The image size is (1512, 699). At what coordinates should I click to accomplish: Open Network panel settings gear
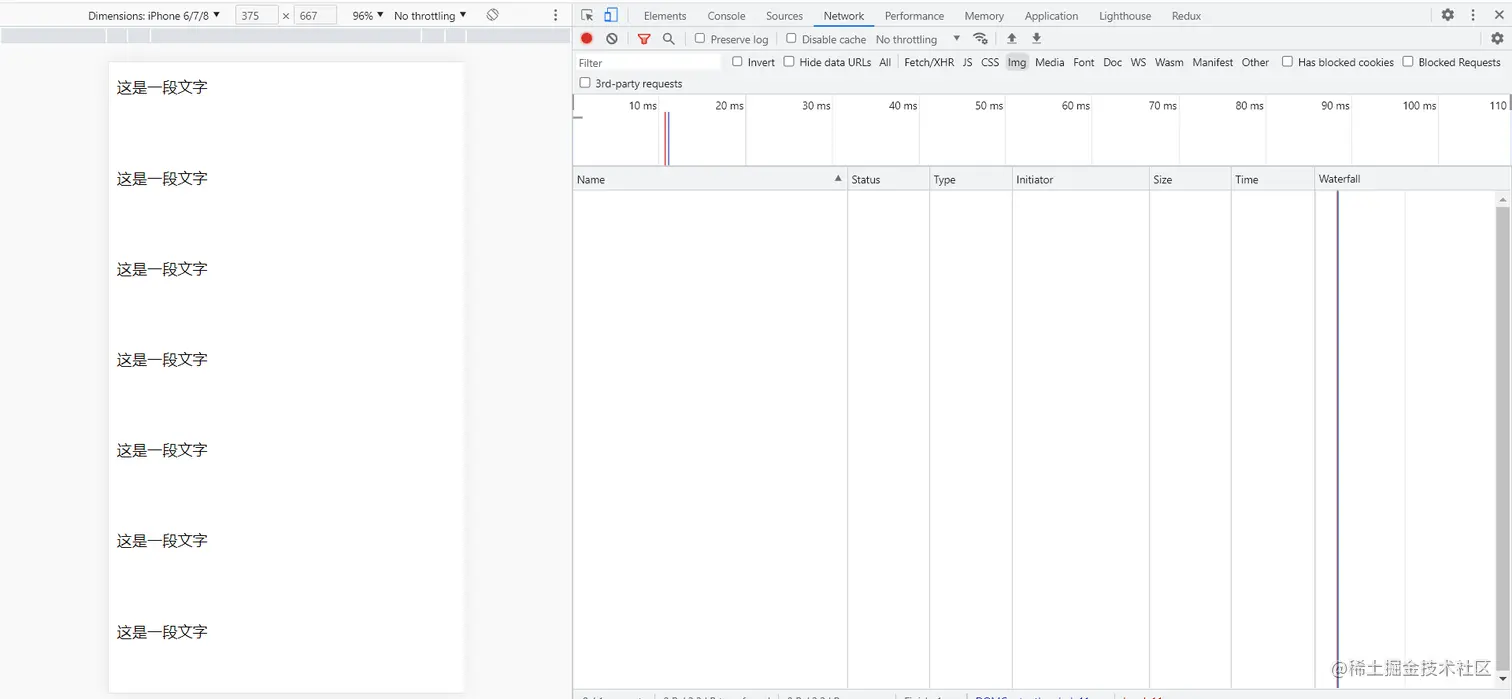point(1497,39)
